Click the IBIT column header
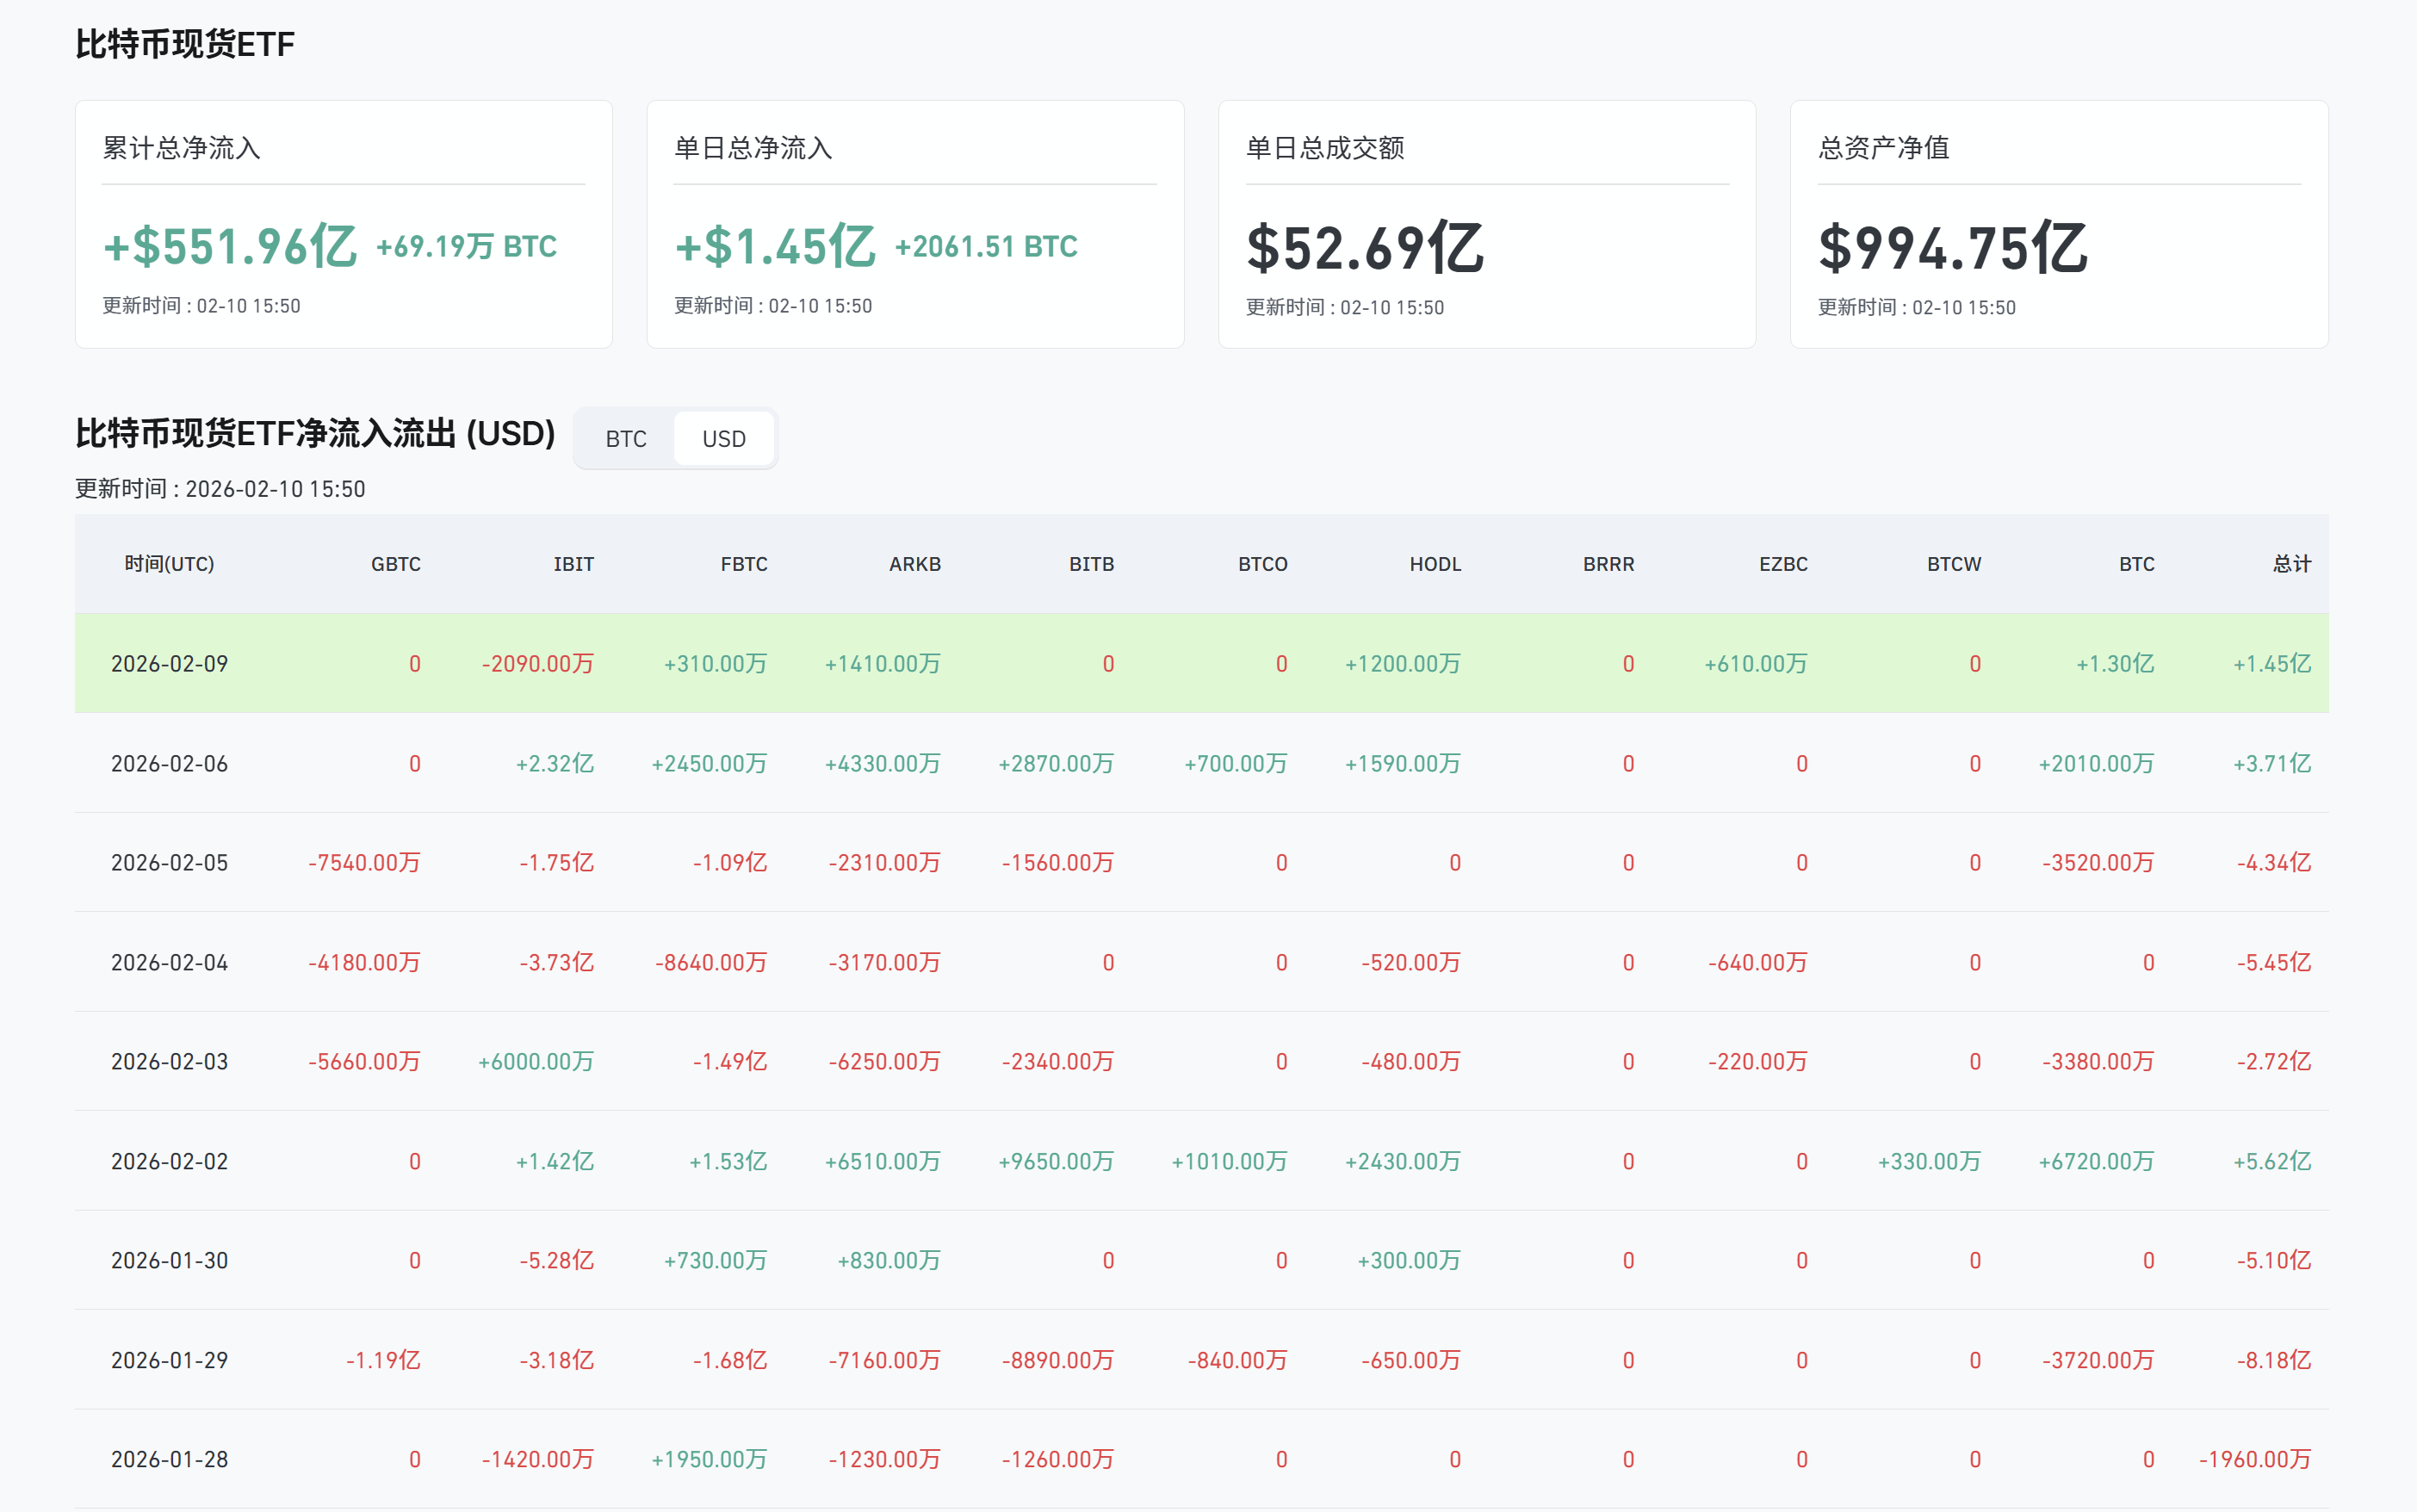 click(x=573, y=564)
